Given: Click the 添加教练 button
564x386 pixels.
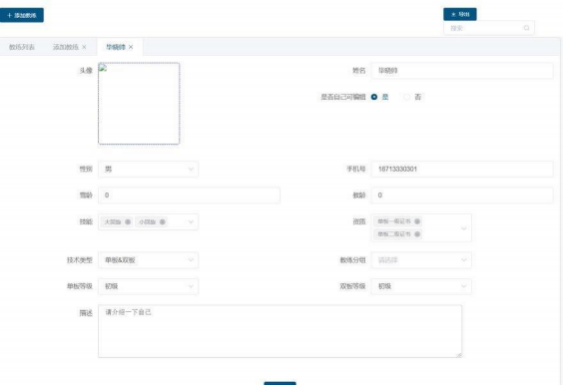Looking at the screenshot, I should pos(22,15).
